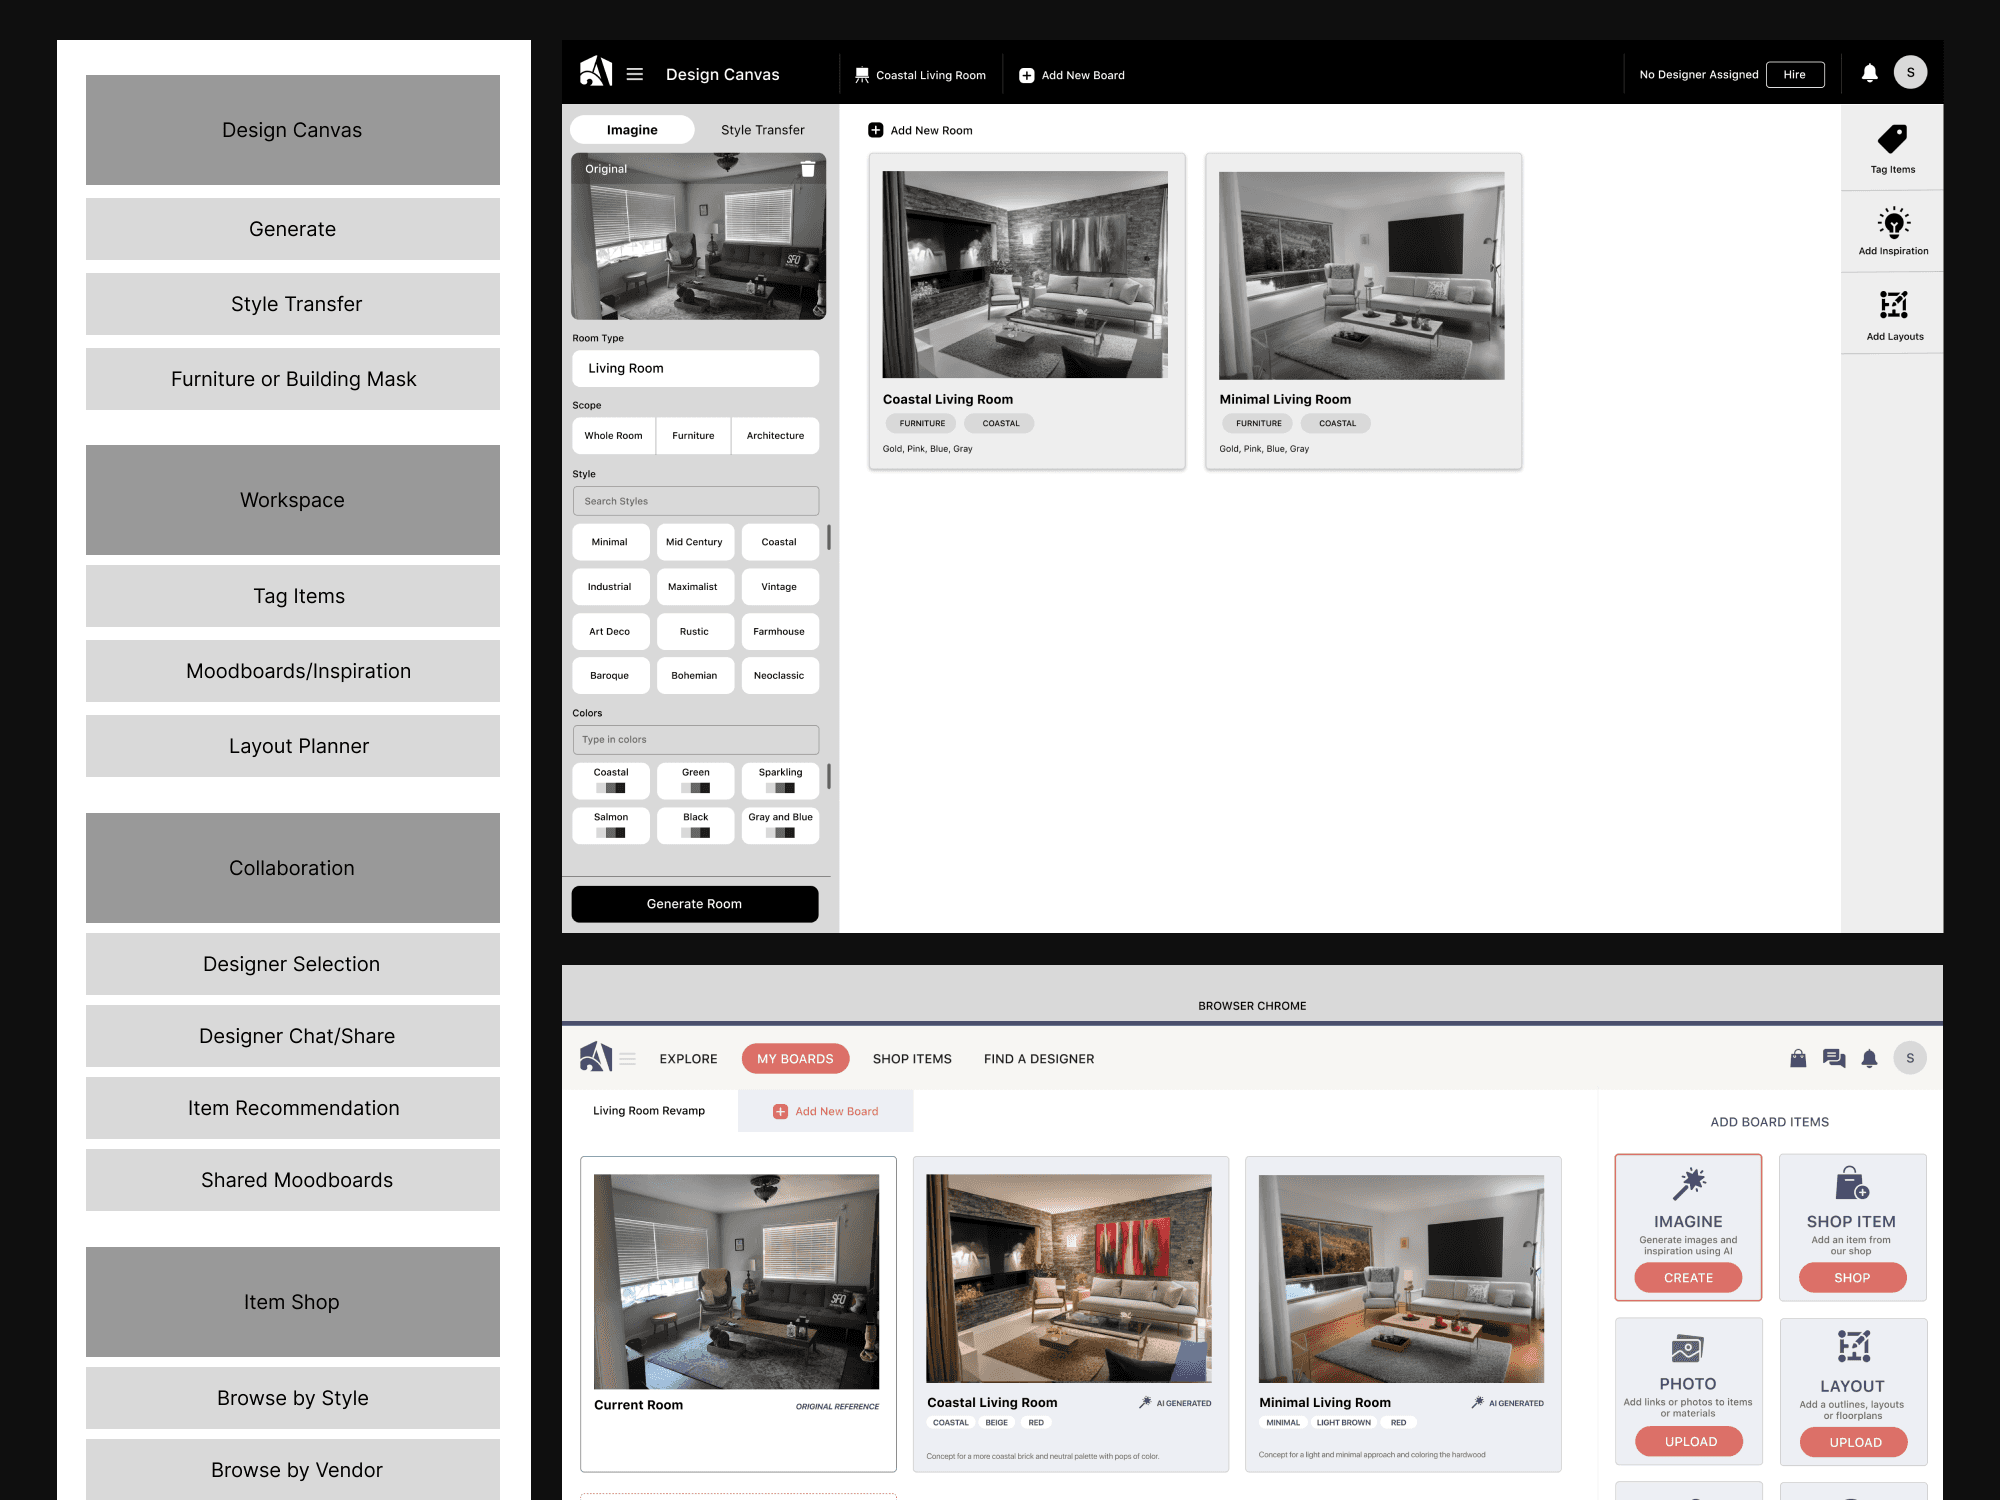Open chat messages icon in the lower navbar

click(1833, 1058)
